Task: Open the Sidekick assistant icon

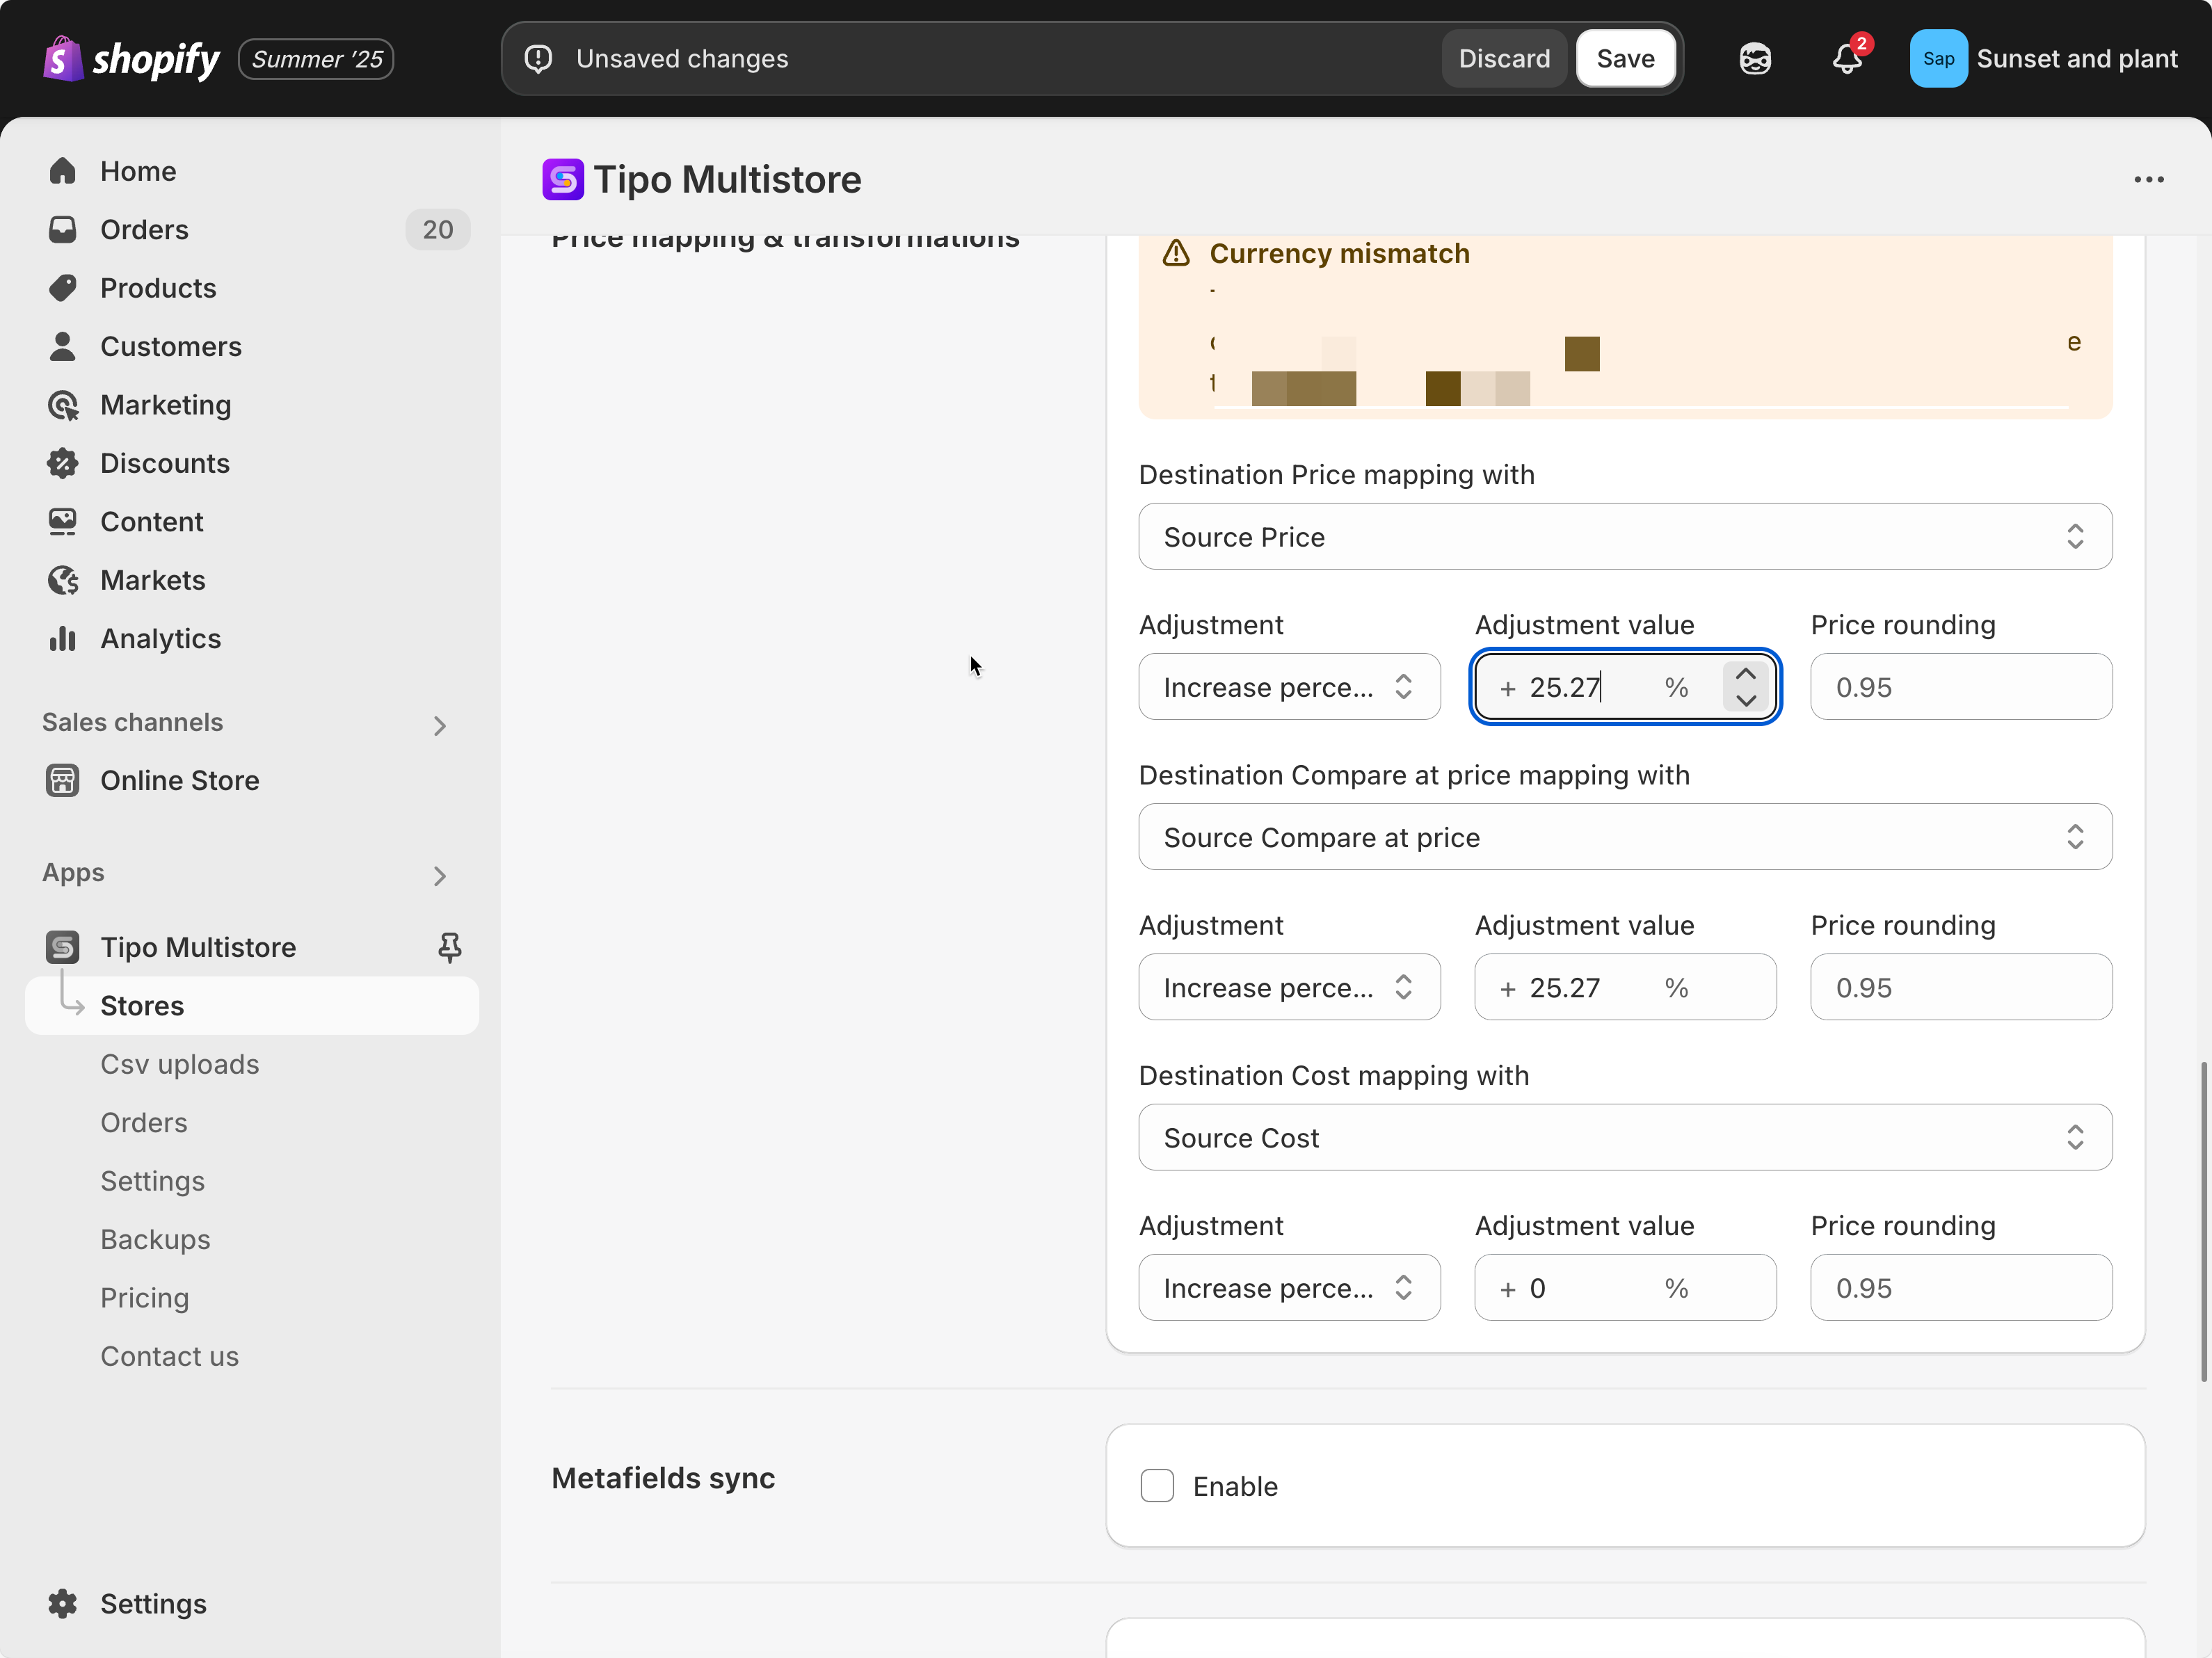Action: click(x=1755, y=59)
